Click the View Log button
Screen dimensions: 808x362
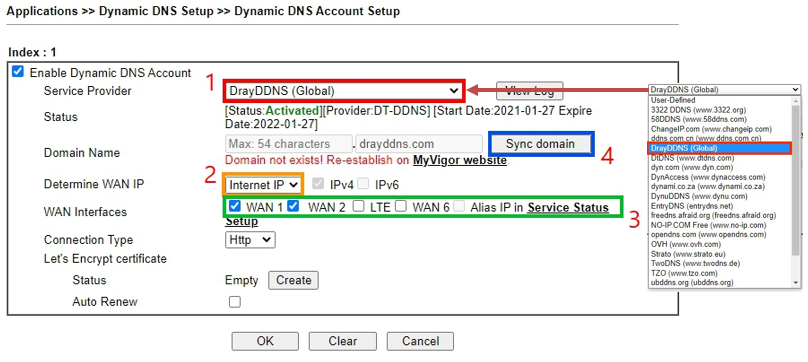click(x=529, y=91)
